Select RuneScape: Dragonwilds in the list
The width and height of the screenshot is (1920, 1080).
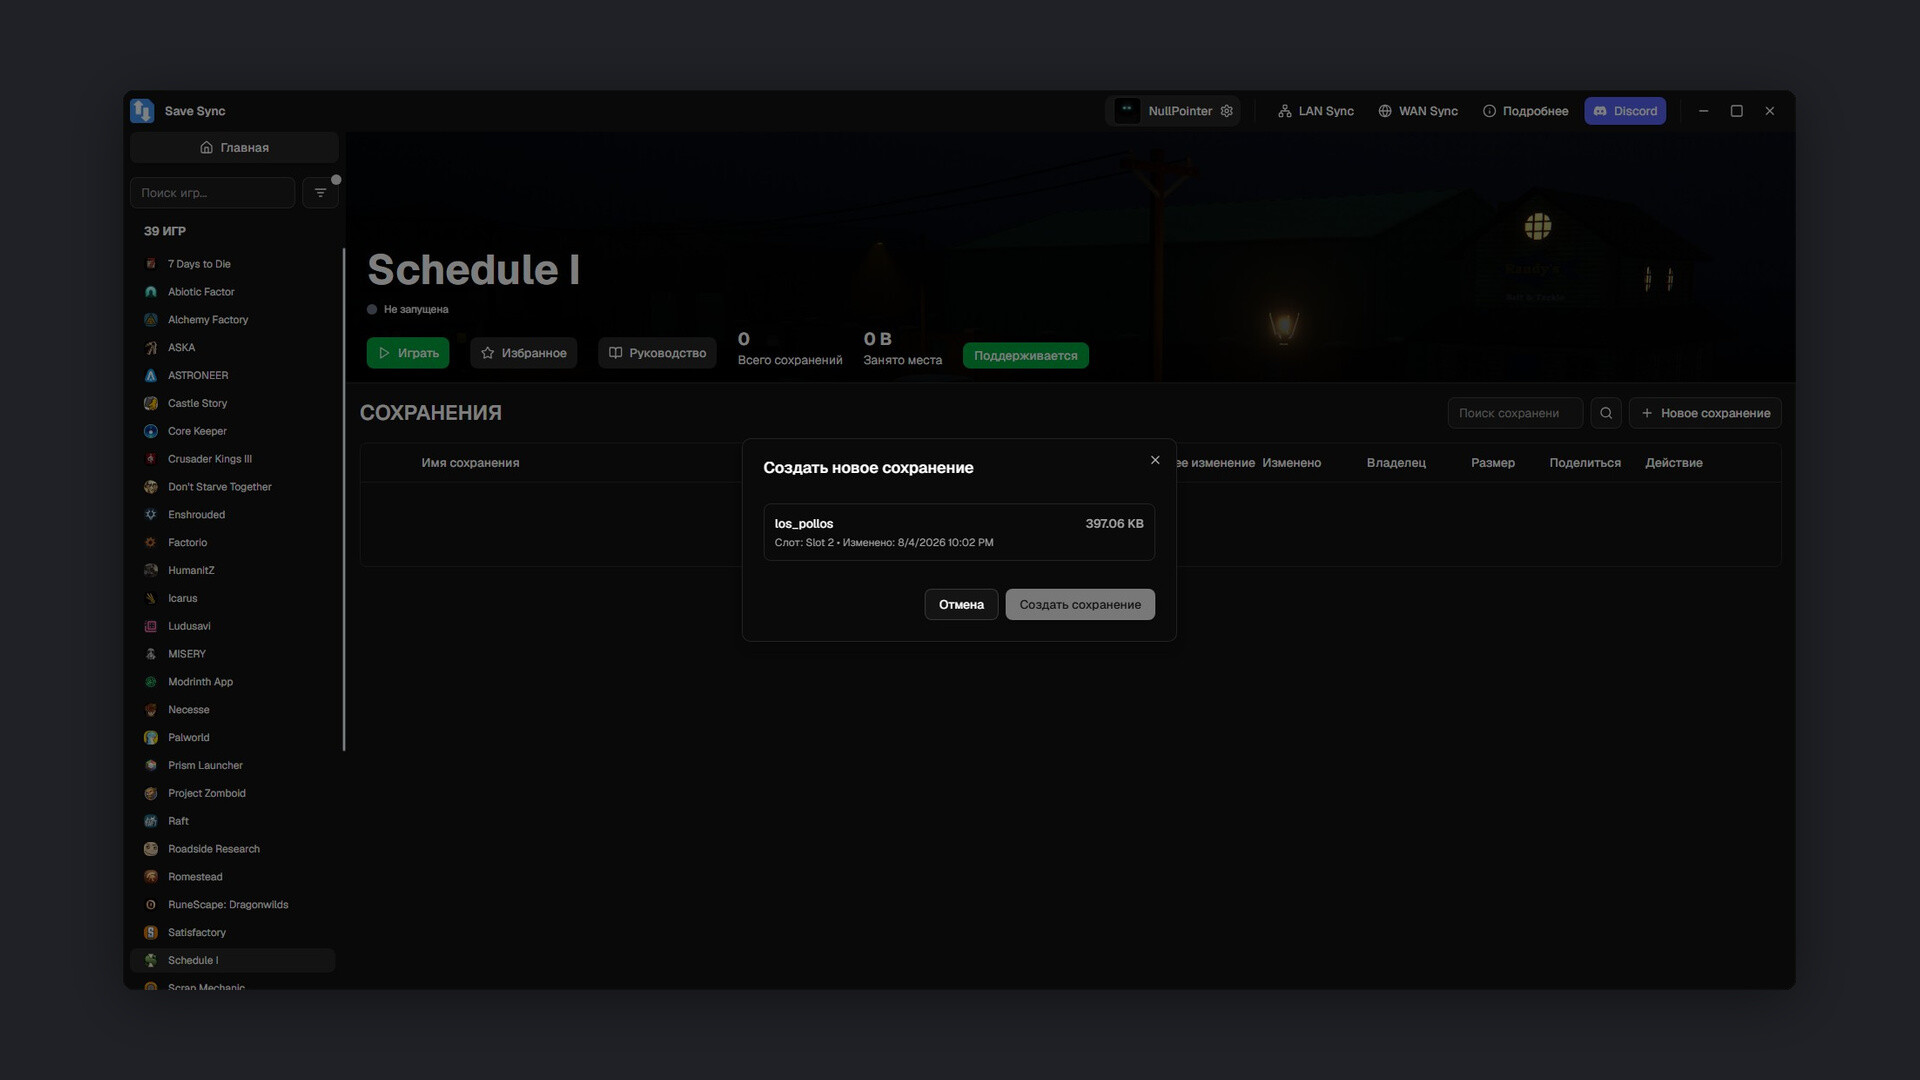pos(232,905)
